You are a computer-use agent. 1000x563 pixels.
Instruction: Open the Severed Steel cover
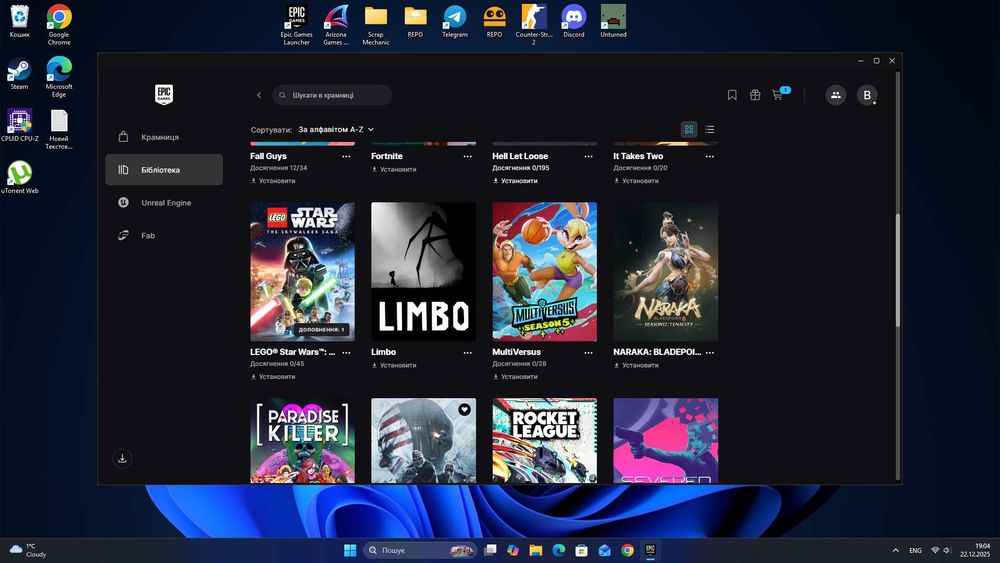point(666,441)
